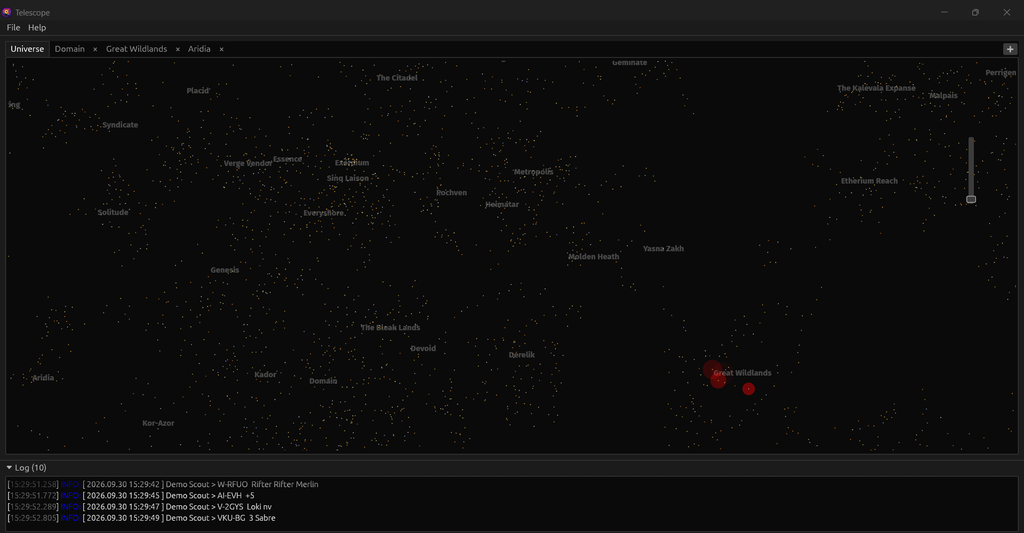
Task: Click the W-RFUO Rifter Merlin log entry
Action: tap(163, 485)
